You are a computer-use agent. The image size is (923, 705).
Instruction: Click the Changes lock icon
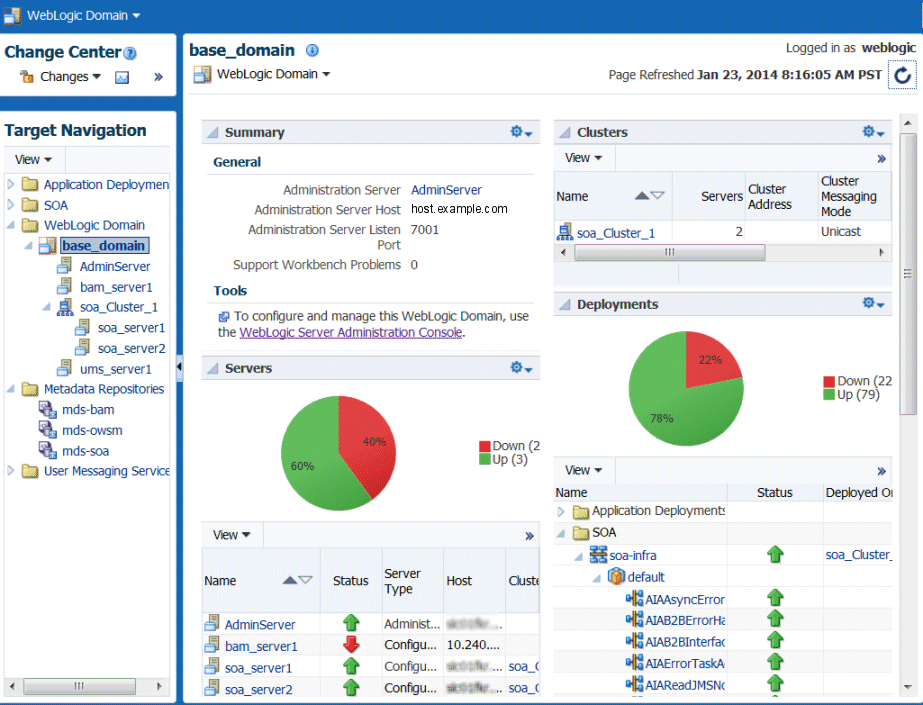click(26, 77)
